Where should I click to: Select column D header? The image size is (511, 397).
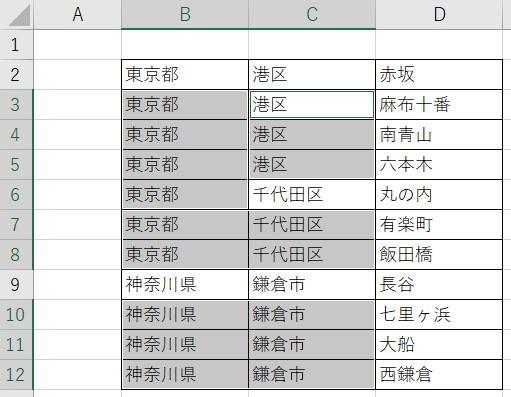[439, 14]
